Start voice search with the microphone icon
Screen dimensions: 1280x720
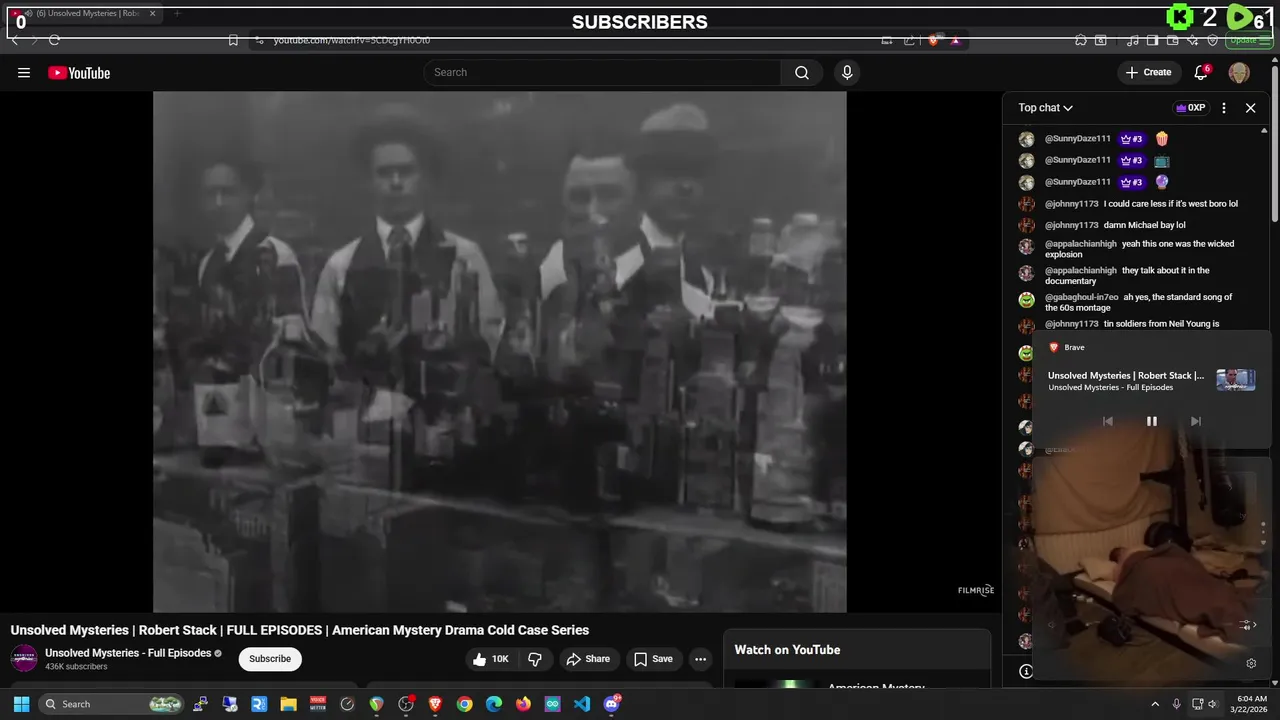tap(847, 72)
